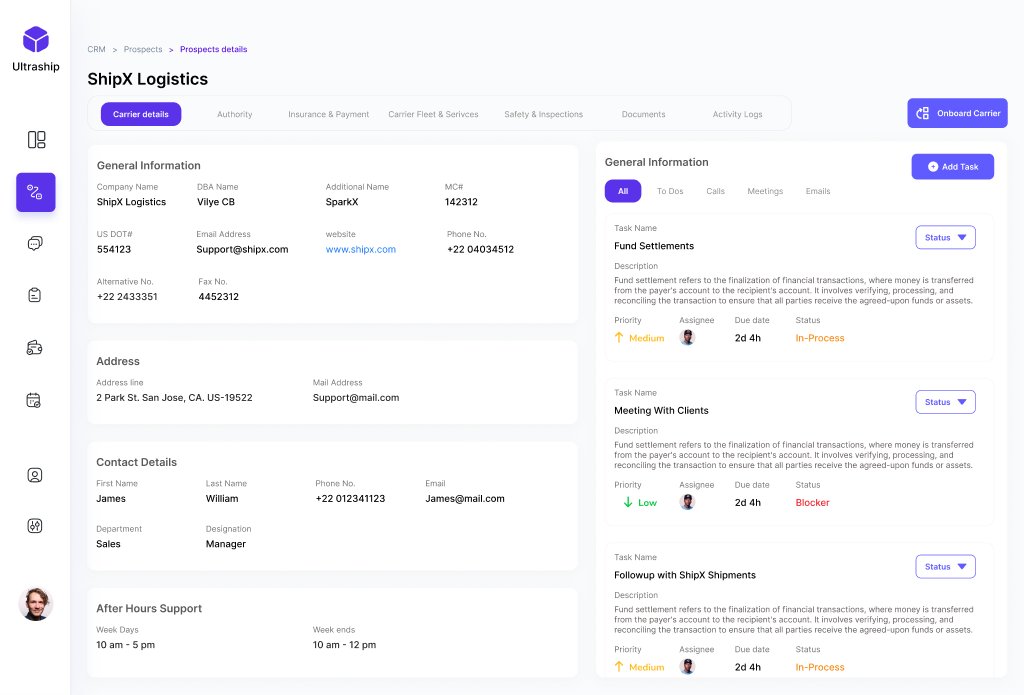
Task: Click the Add Task button
Action: [x=953, y=167]
